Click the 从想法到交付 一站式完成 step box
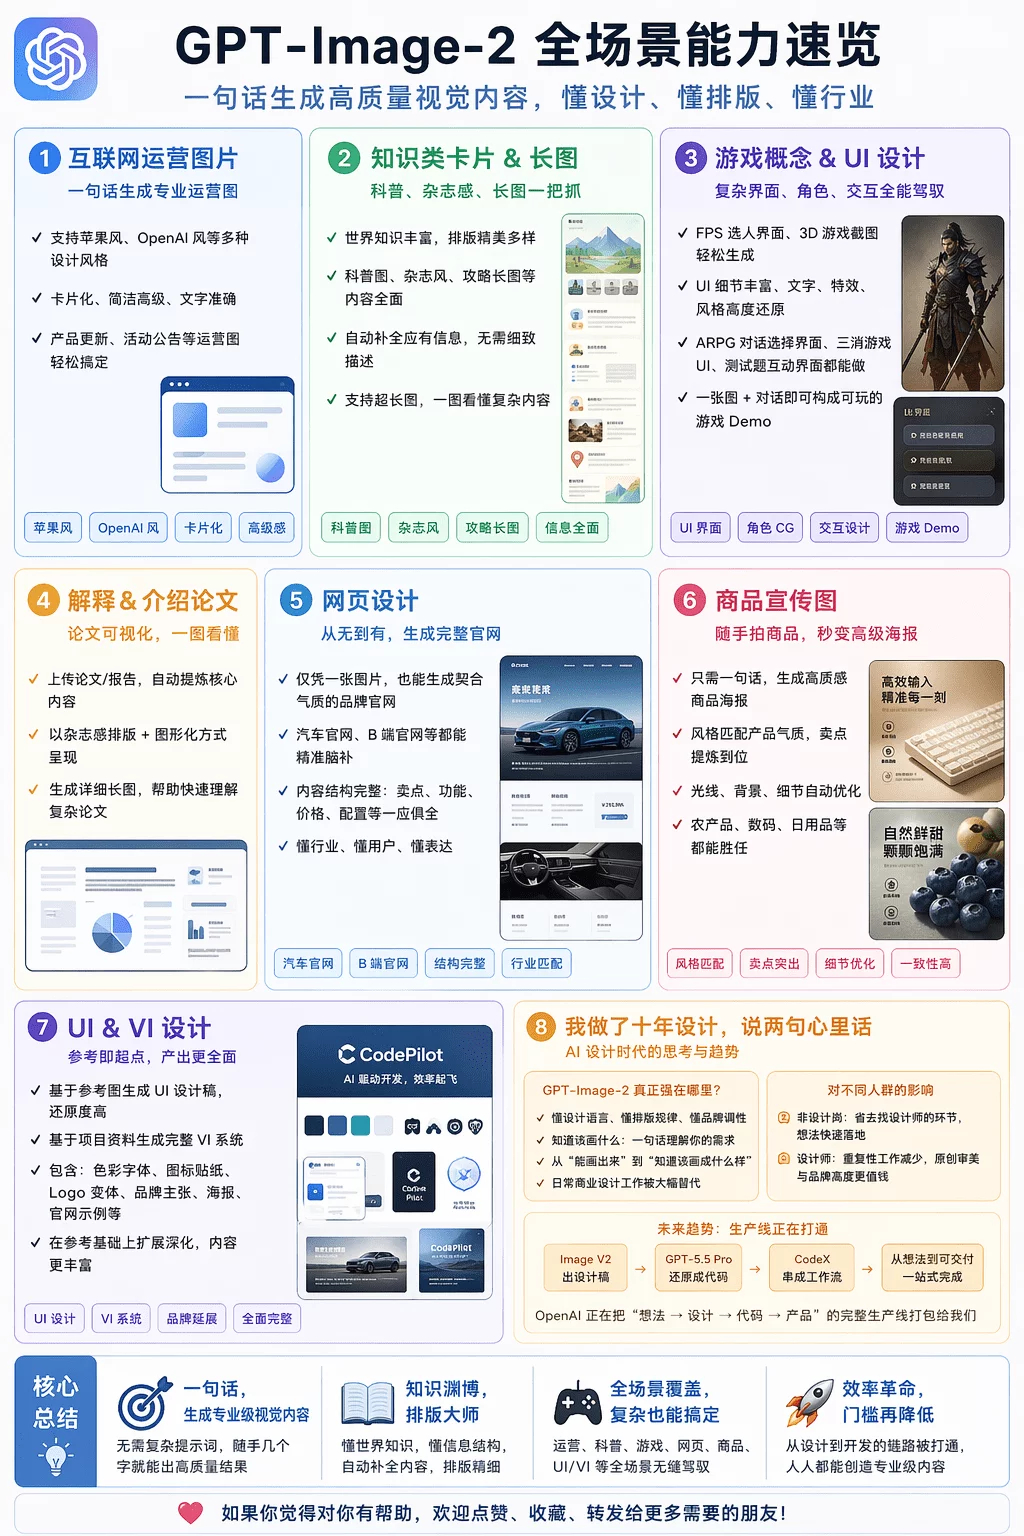Image resolution: width=1024 pixels, height=1536 pixels. pyautogui.click(x=932, y=1268)
